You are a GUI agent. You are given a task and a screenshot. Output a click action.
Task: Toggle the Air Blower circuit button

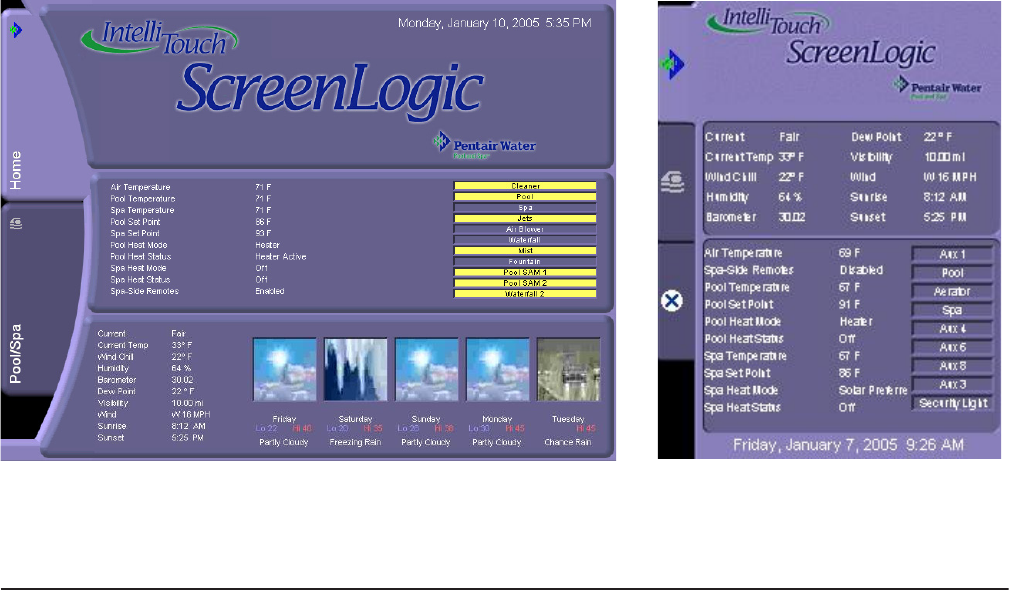click(x=525, y=229)
